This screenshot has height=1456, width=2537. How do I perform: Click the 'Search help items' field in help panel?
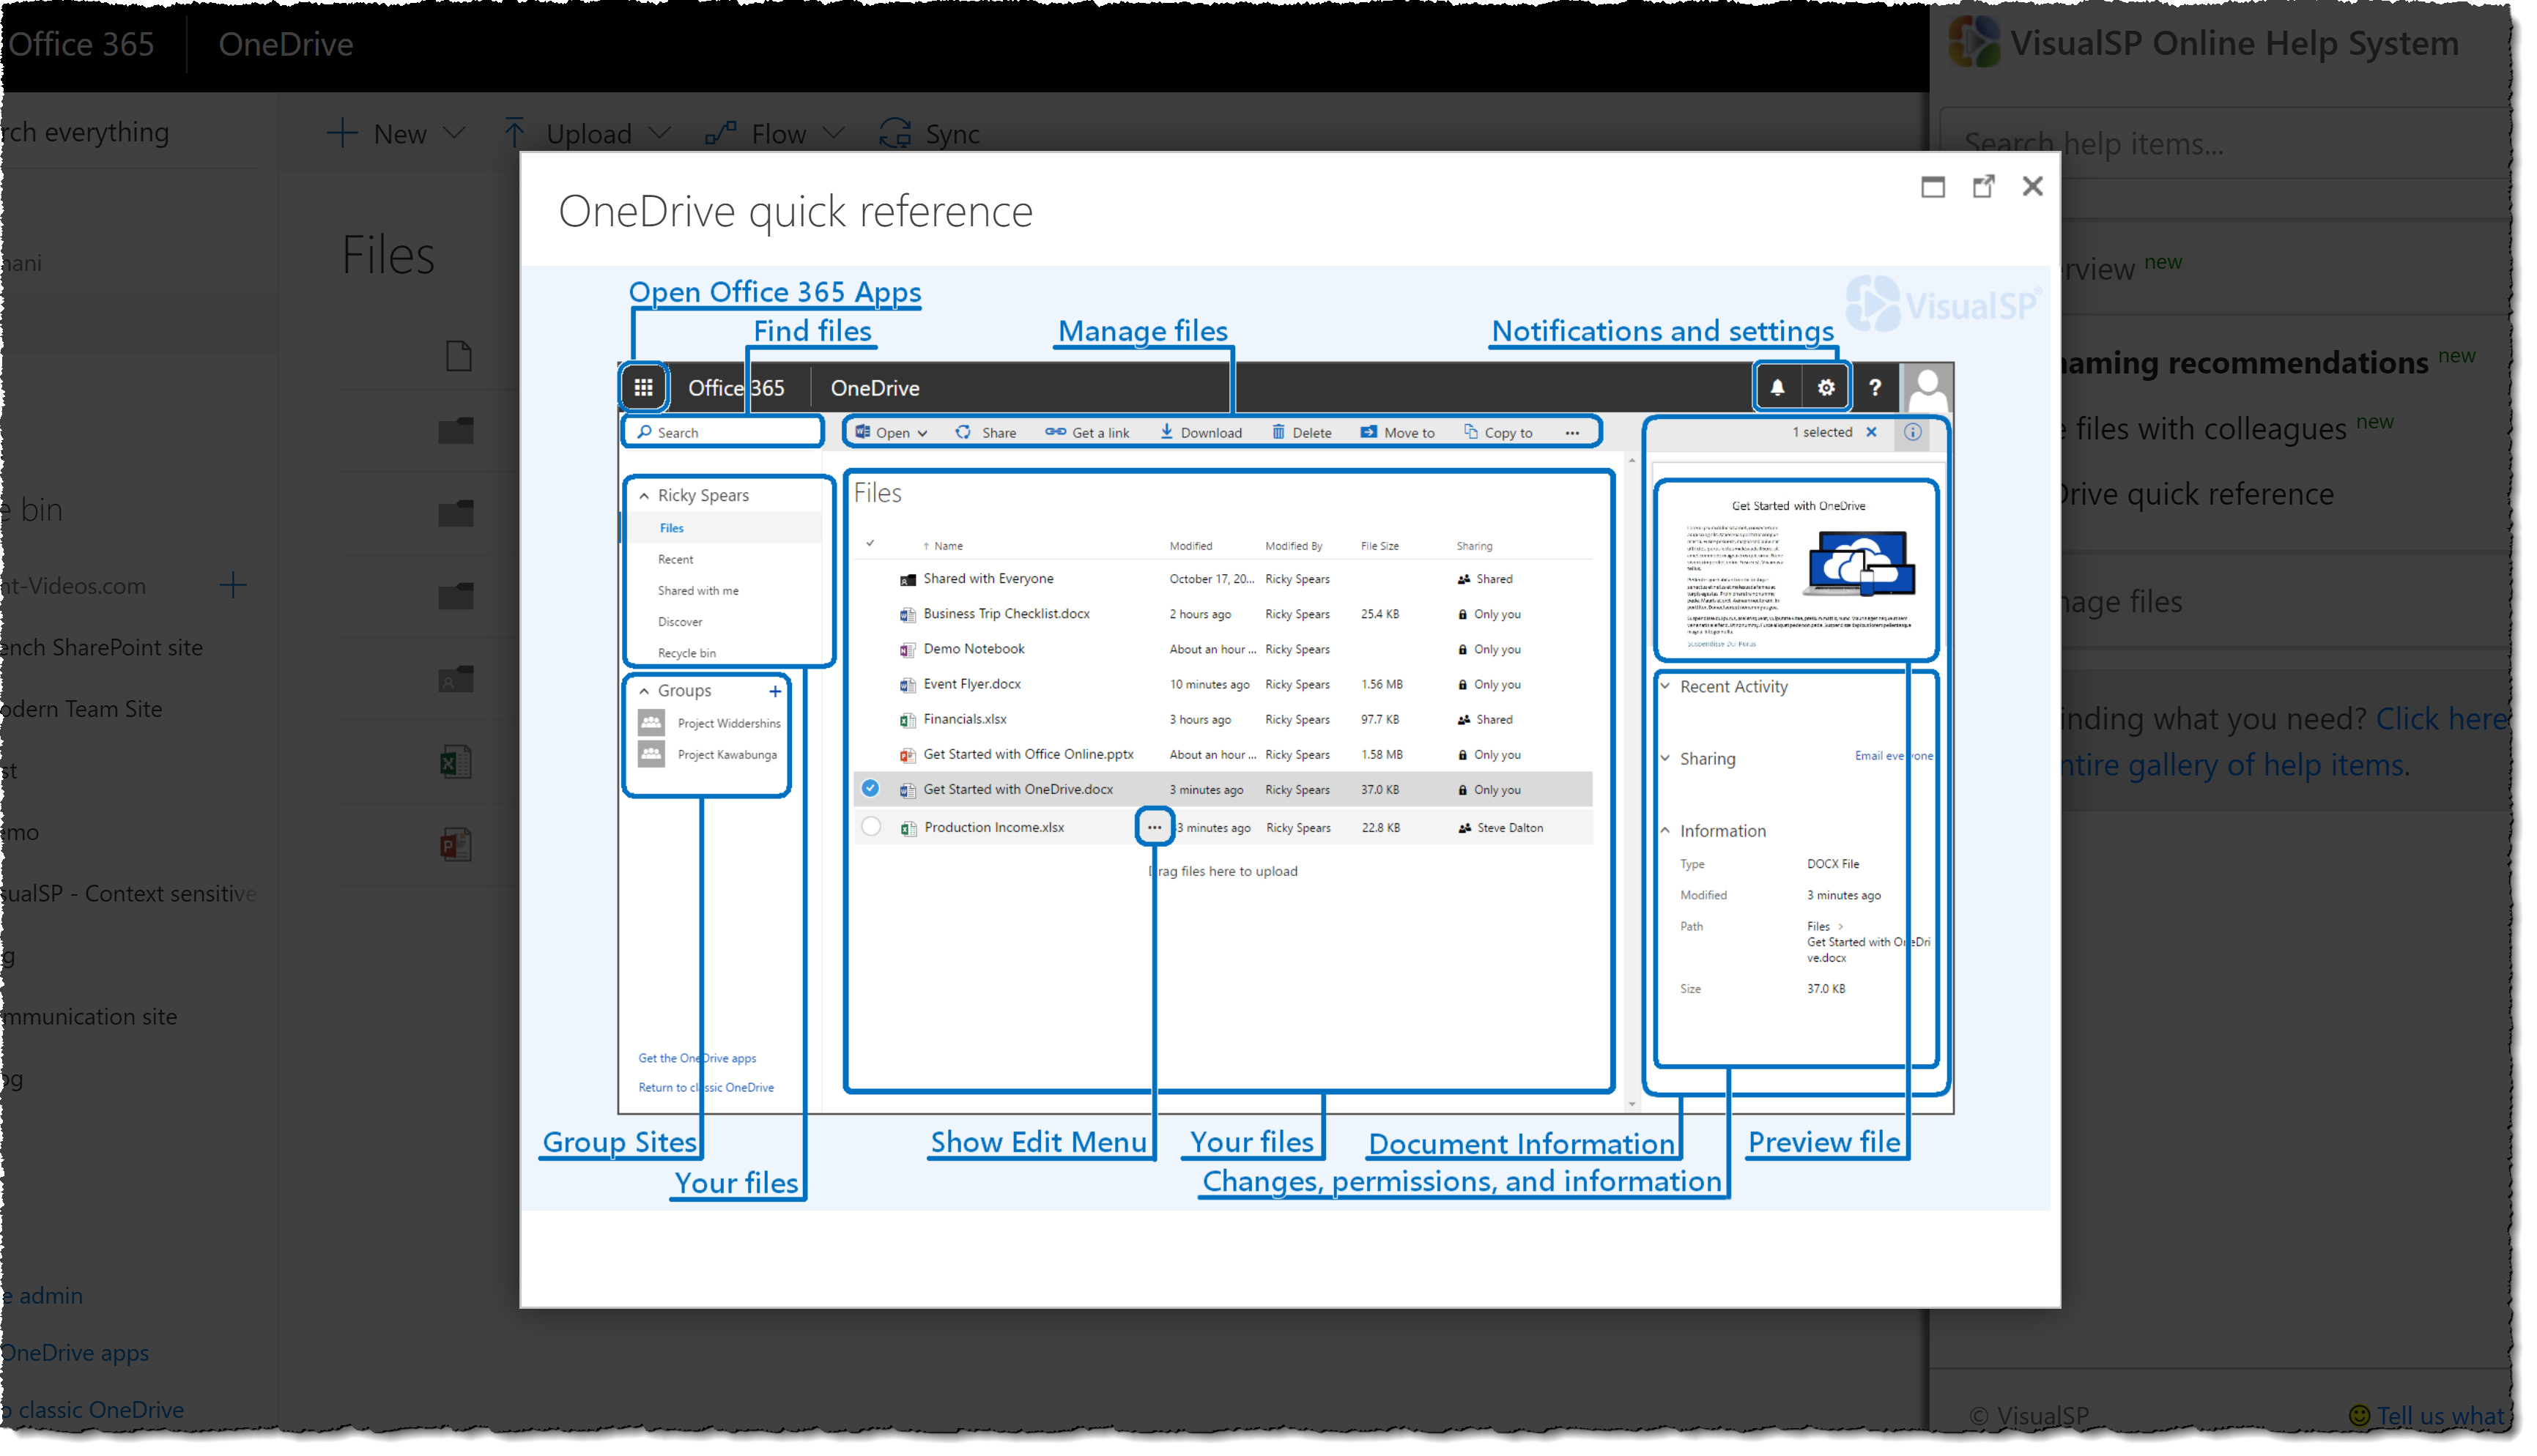coord(2225,144)
